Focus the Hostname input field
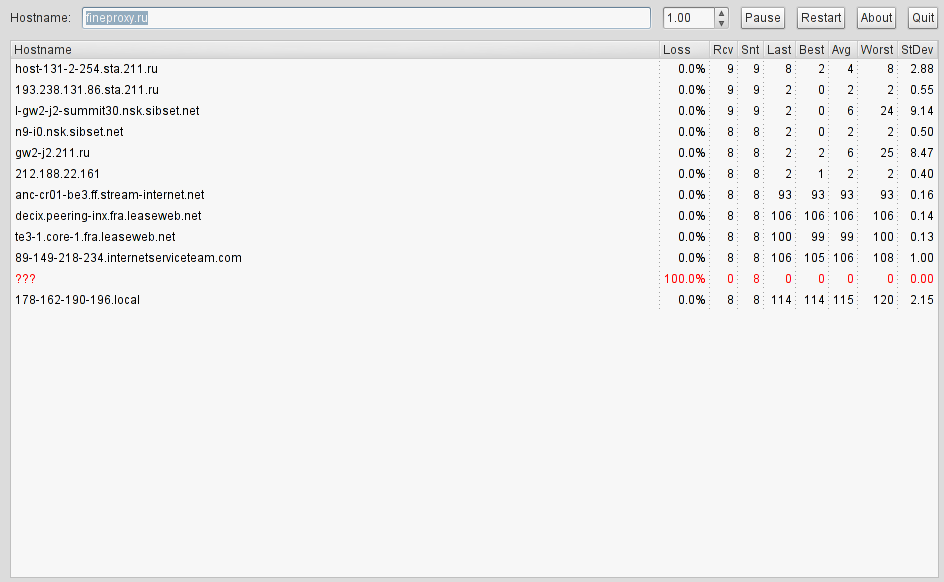The image size is (944, 582). click(x=366, y=18)
